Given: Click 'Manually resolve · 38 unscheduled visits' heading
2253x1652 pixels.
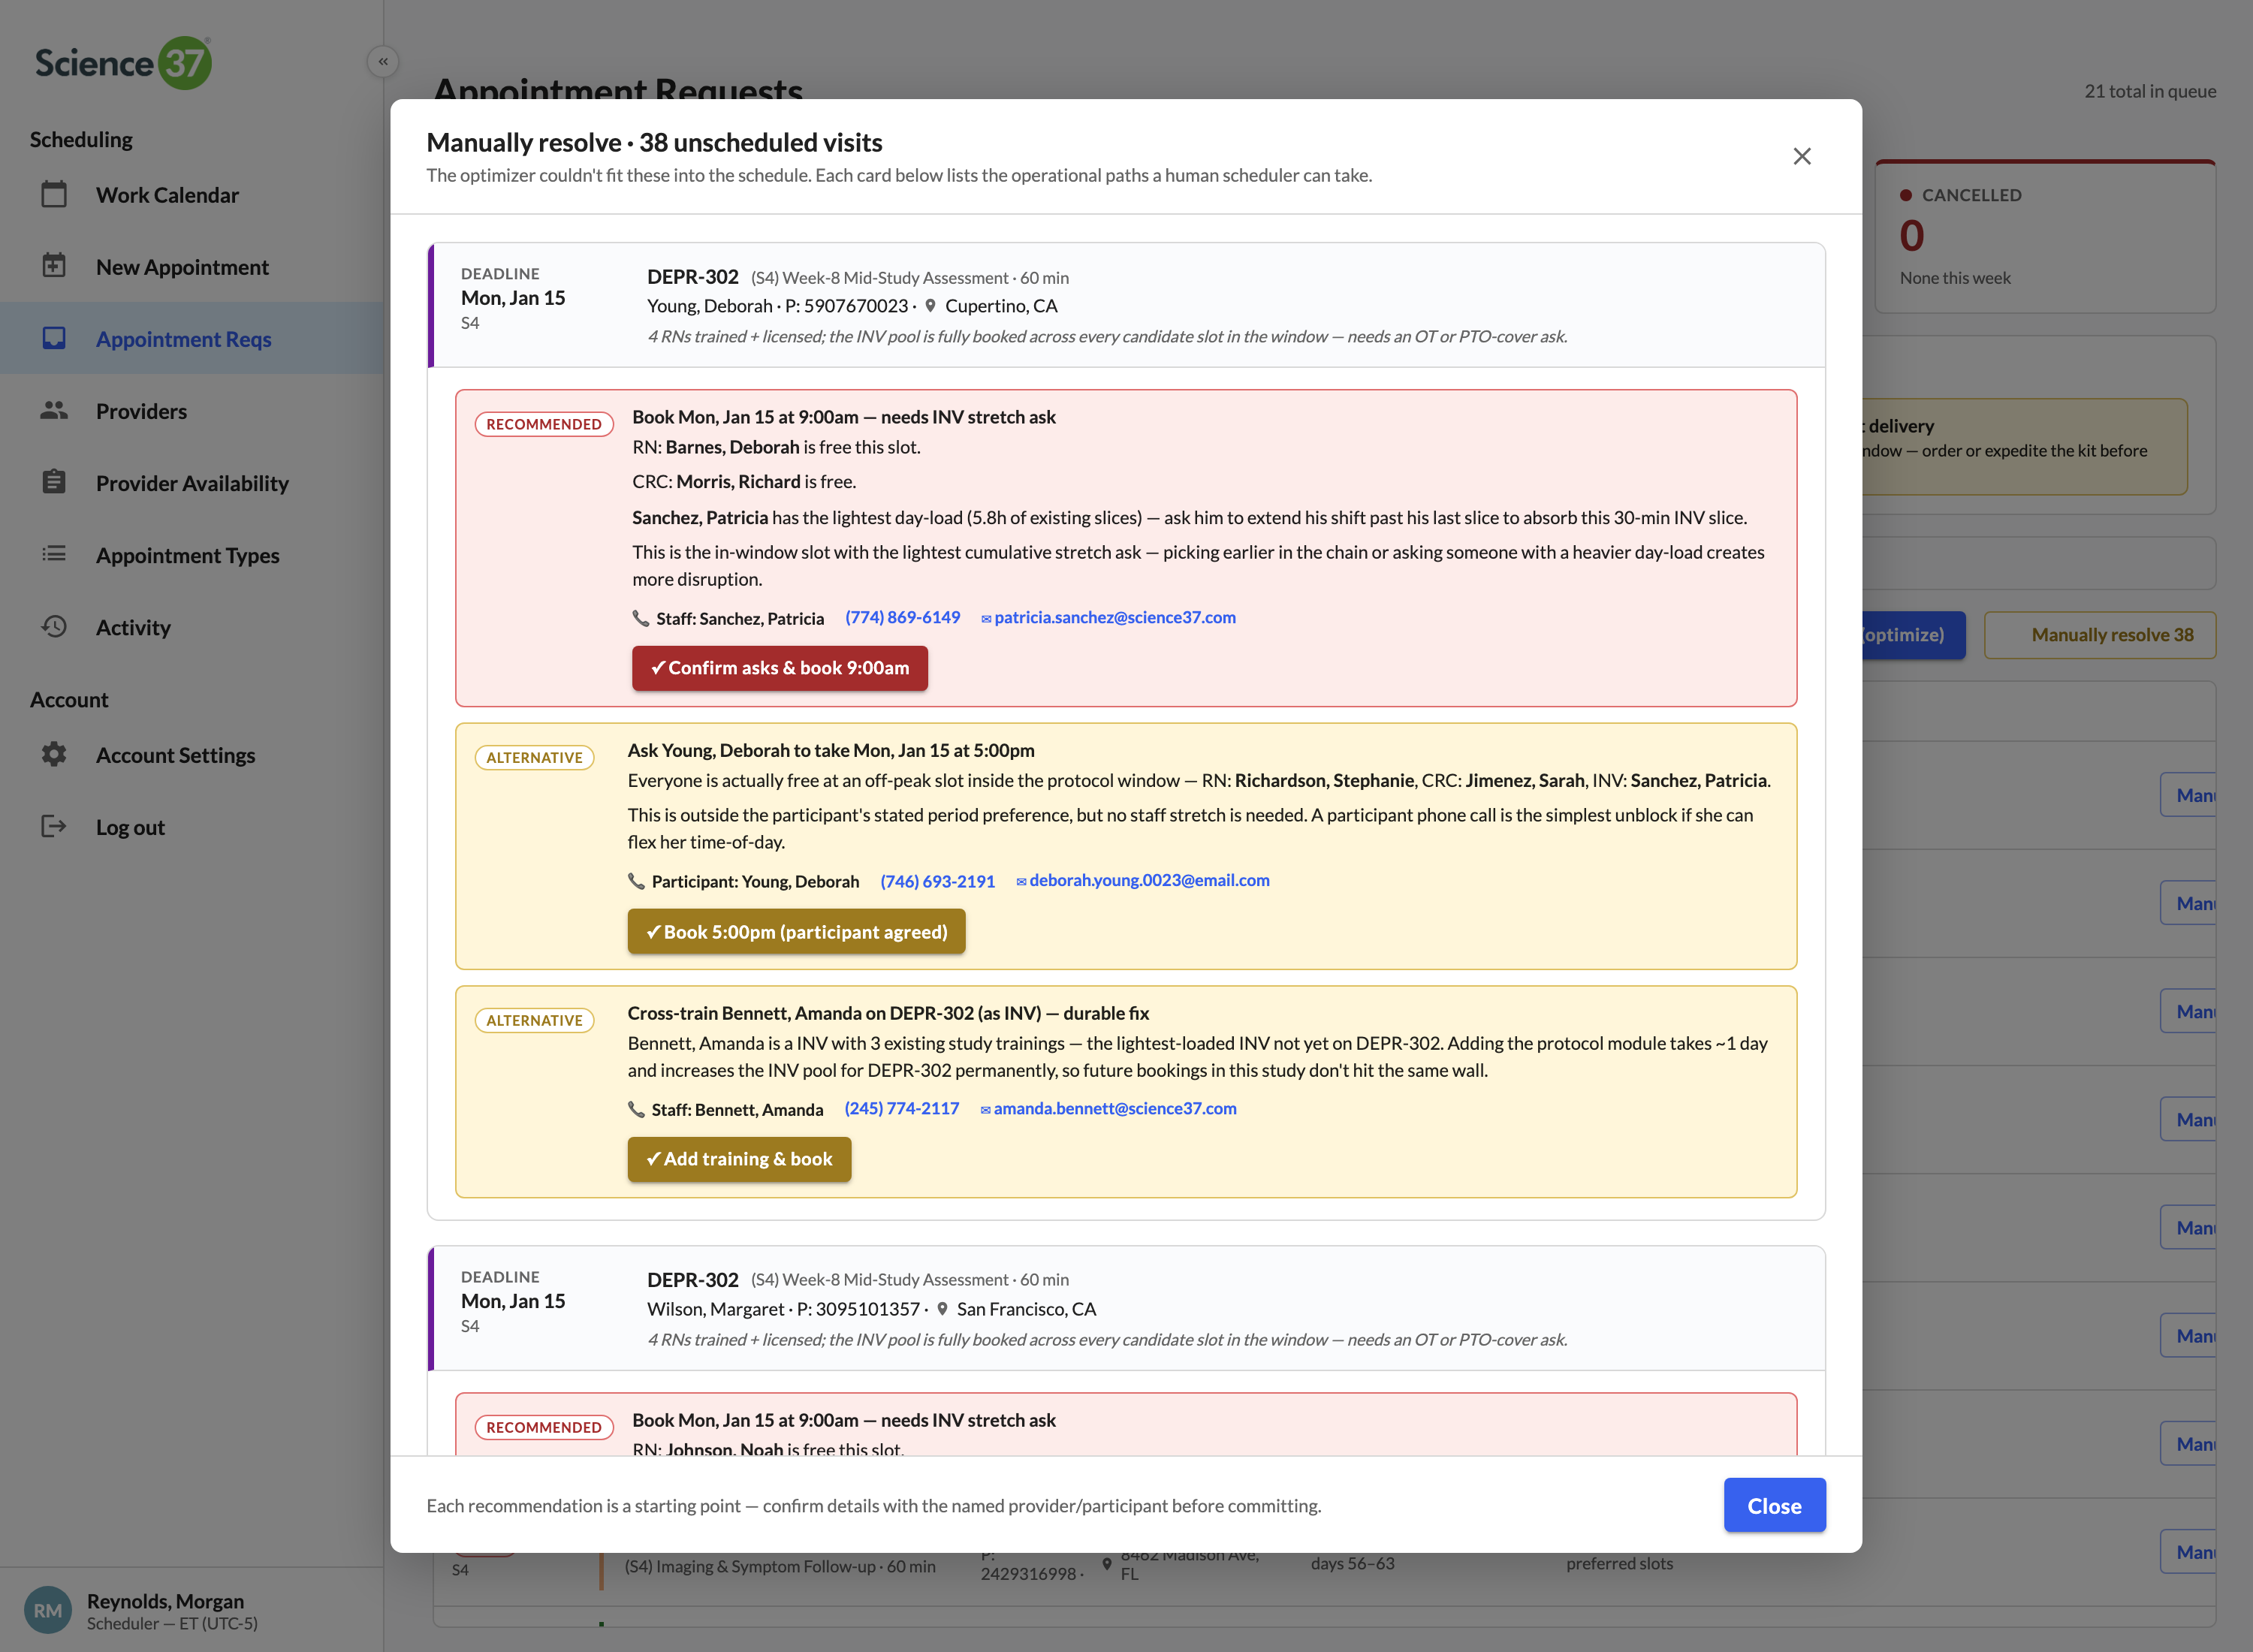Looking at the screenshot, I should 654,142.
